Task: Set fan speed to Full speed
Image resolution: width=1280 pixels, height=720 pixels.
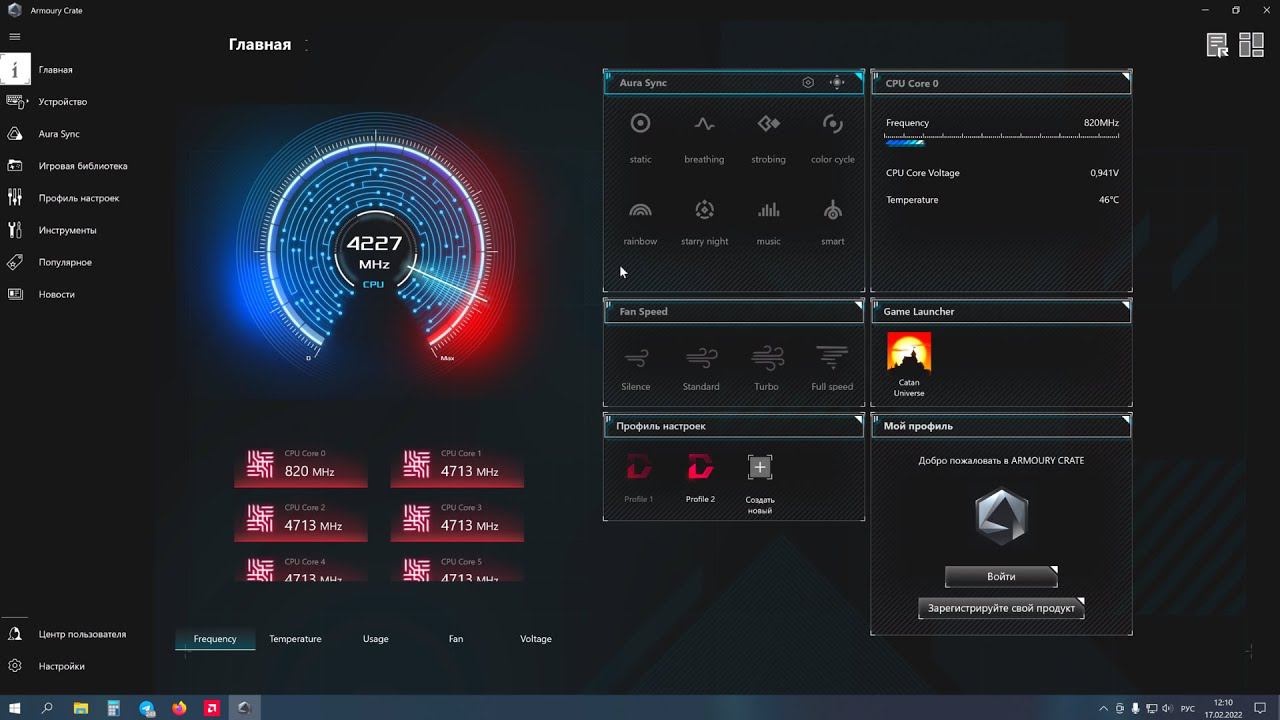Action: click(832, 368)
